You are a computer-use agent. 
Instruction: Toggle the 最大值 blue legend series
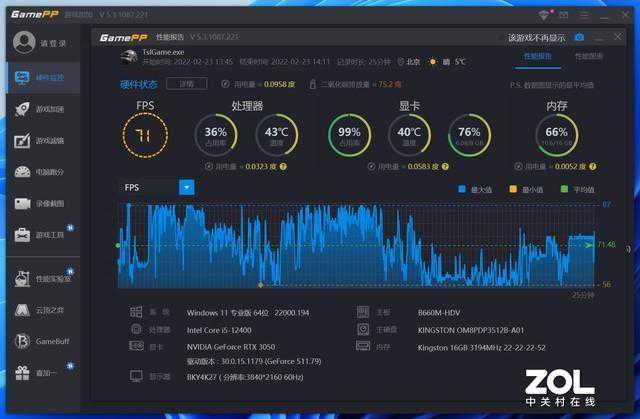[462, 188]
